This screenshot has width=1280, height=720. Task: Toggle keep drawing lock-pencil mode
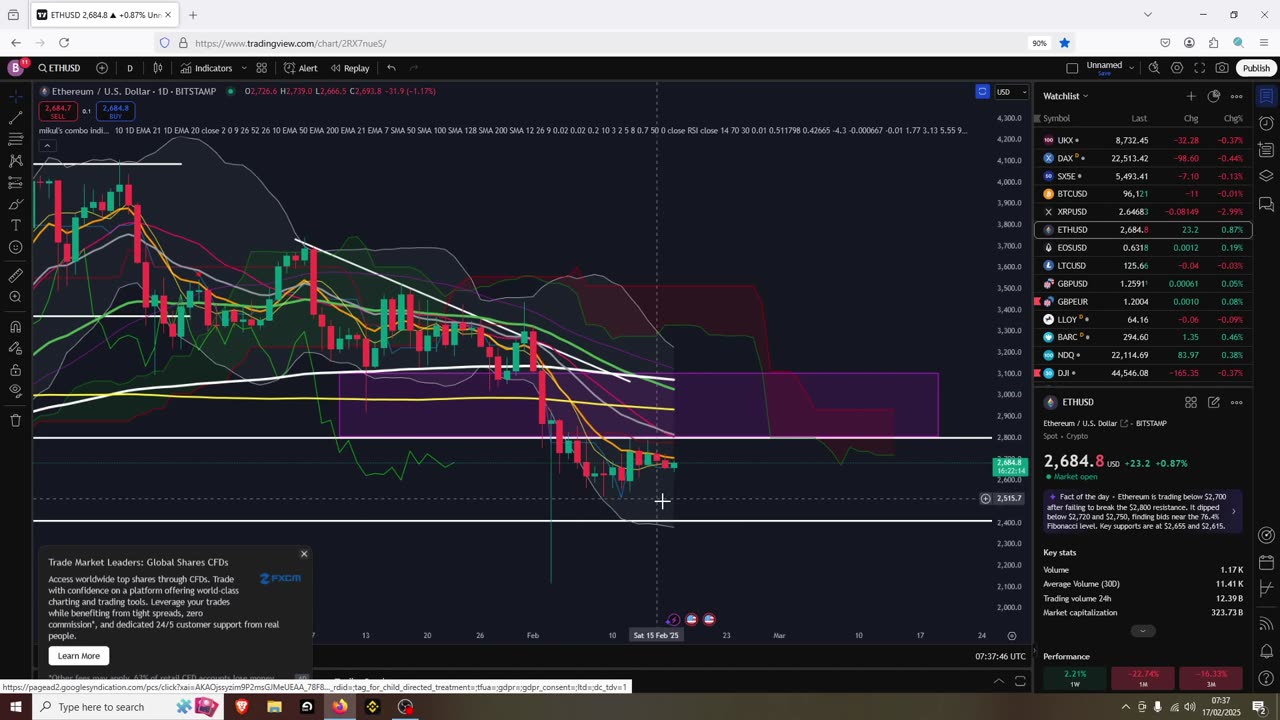pos(15,348)
